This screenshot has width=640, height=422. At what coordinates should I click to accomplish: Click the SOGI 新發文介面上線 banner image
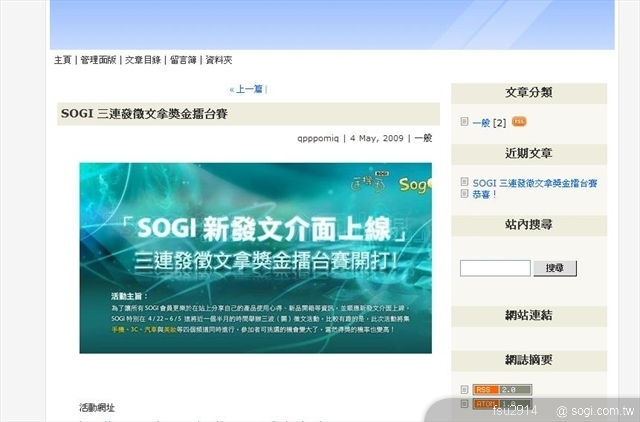[x=256, y=258]
